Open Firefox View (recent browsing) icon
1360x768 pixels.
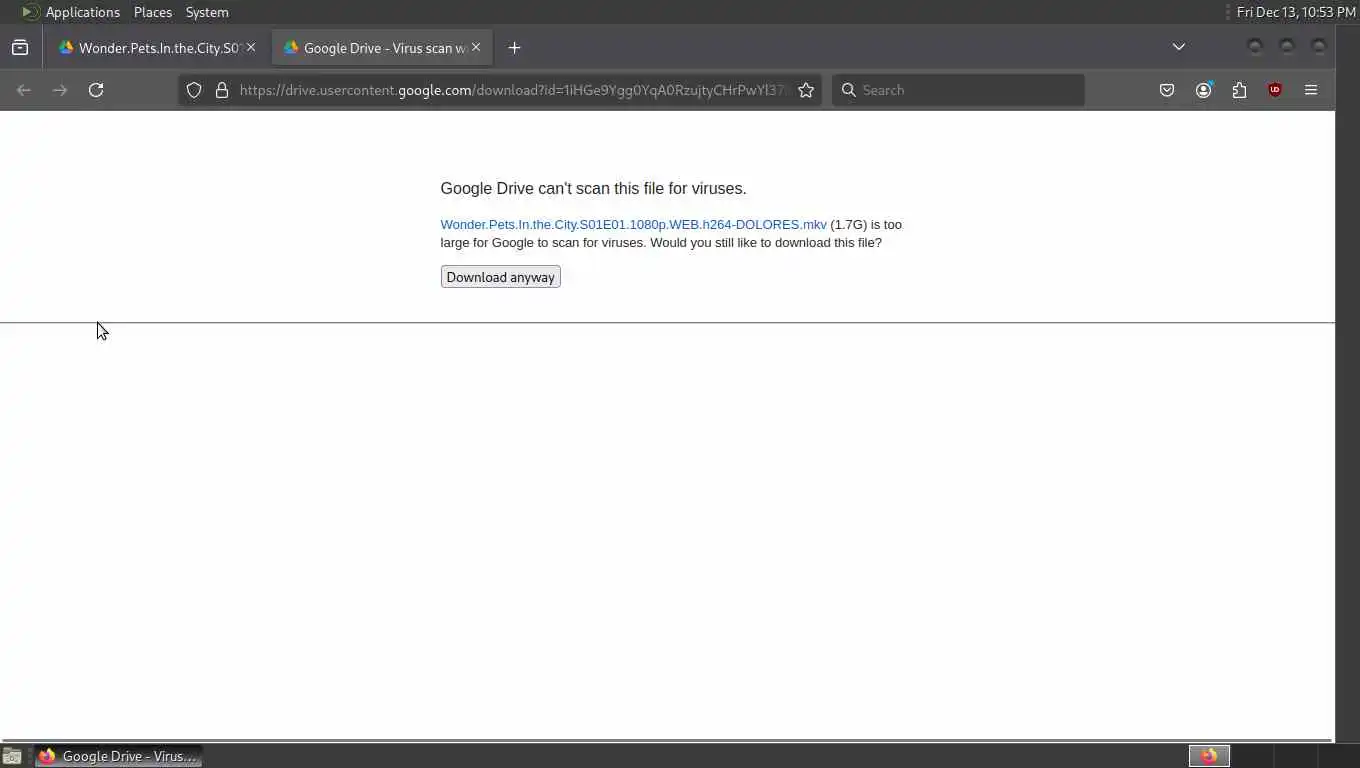[20, 47]
